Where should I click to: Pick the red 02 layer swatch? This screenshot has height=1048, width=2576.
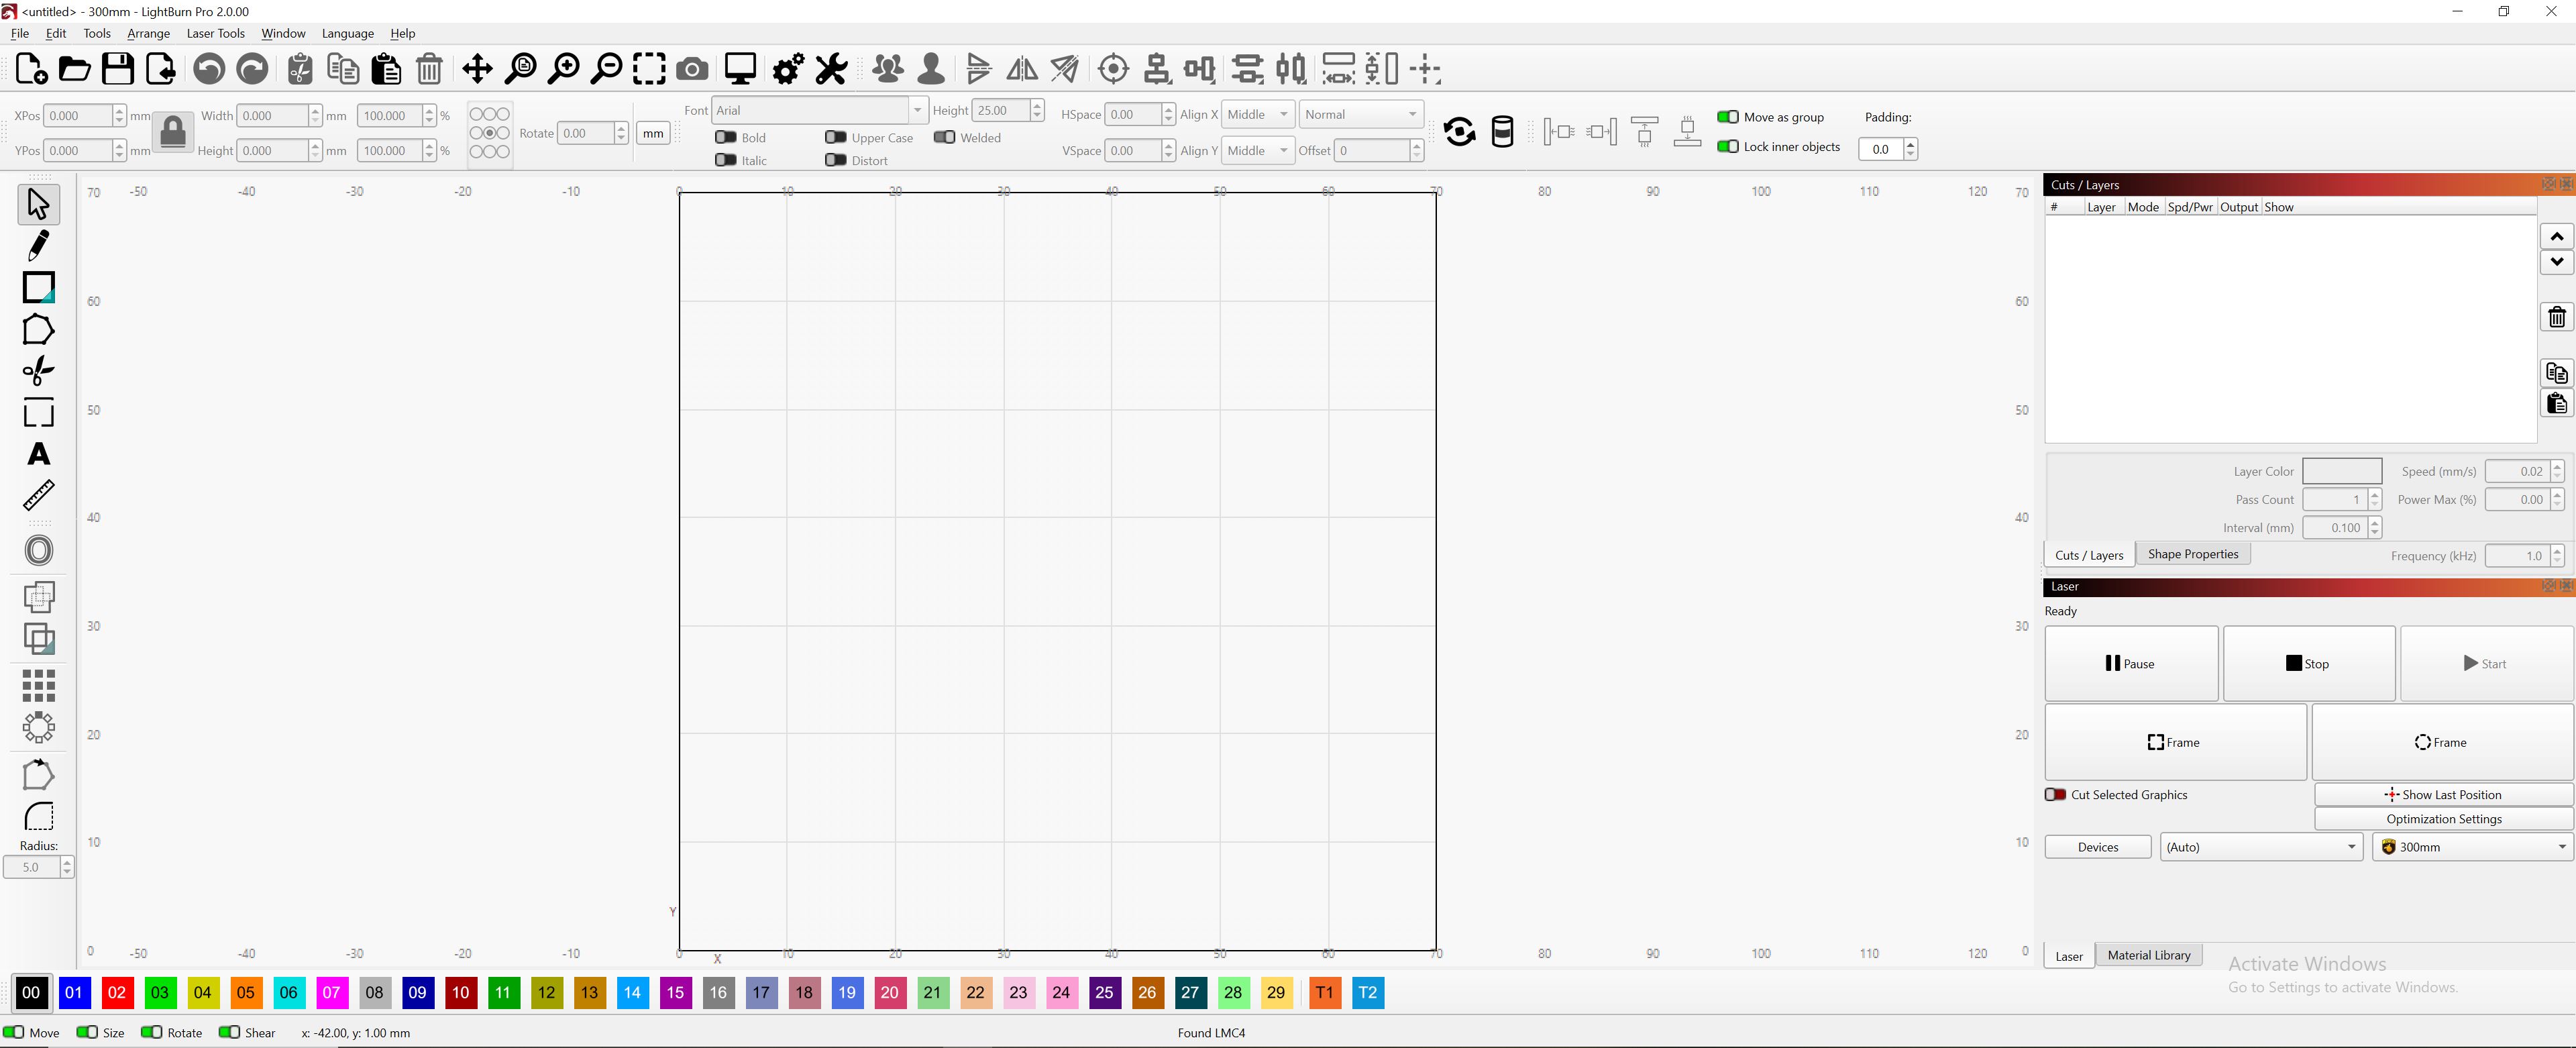tap(117, 992)
